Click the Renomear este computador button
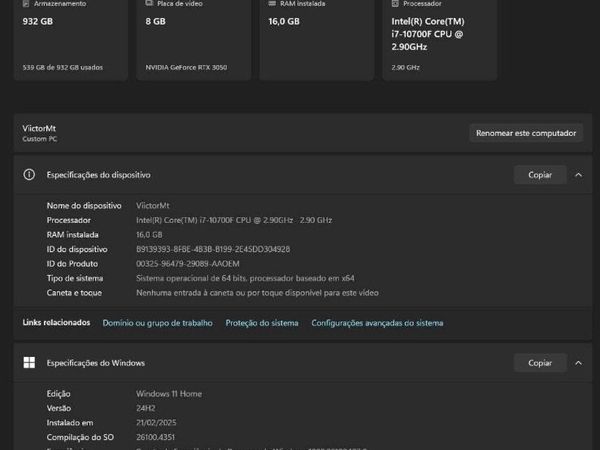Image resolution: width=600 pixels, height=450 pixels. pyautogui.click(x=526, y=133)
